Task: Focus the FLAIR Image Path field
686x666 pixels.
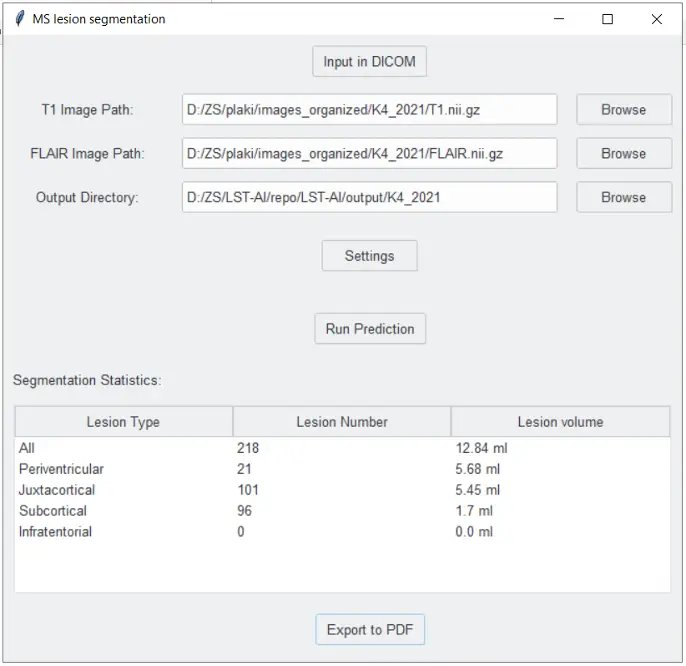Action: point(369,154)
